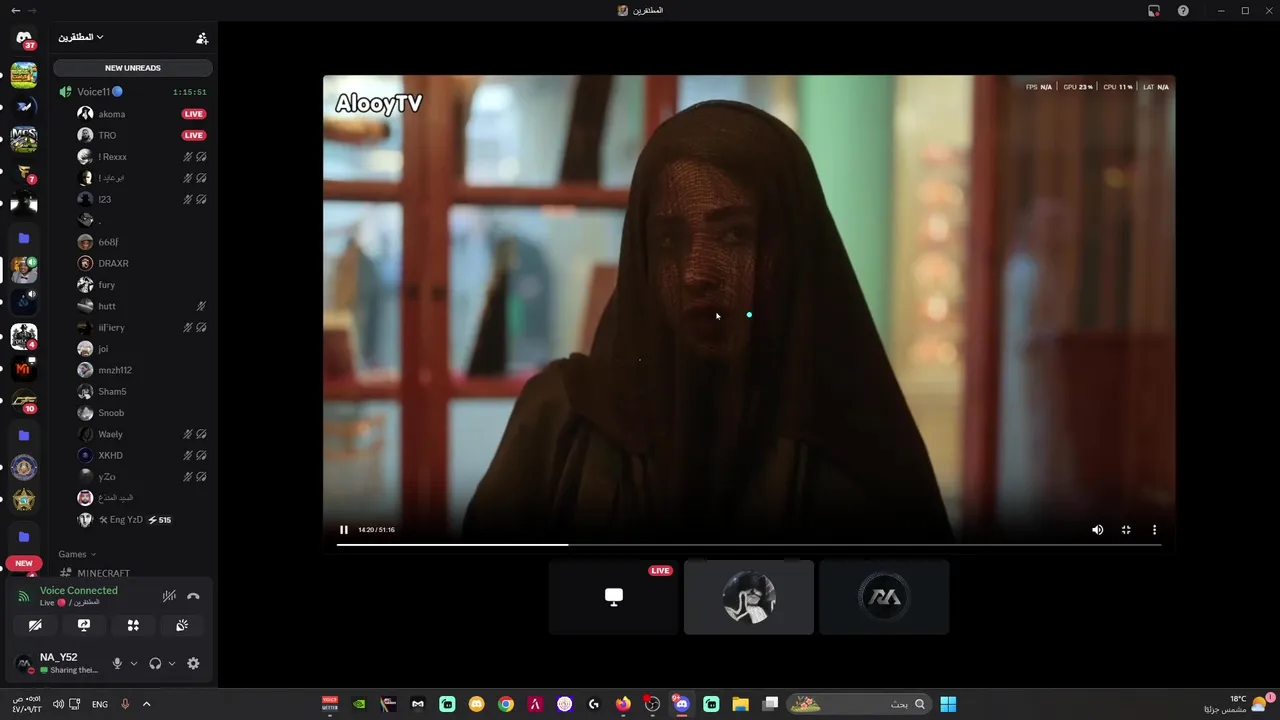Open VoiceMeeter from taskbar
This screenshot has width=1280, height=720.
point(330,704)
